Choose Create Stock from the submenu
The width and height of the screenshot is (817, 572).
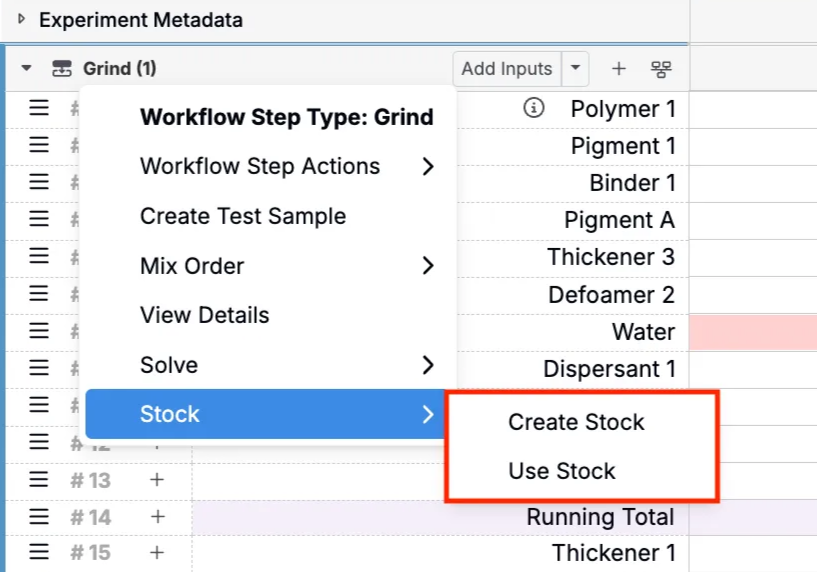coord(576,422)
